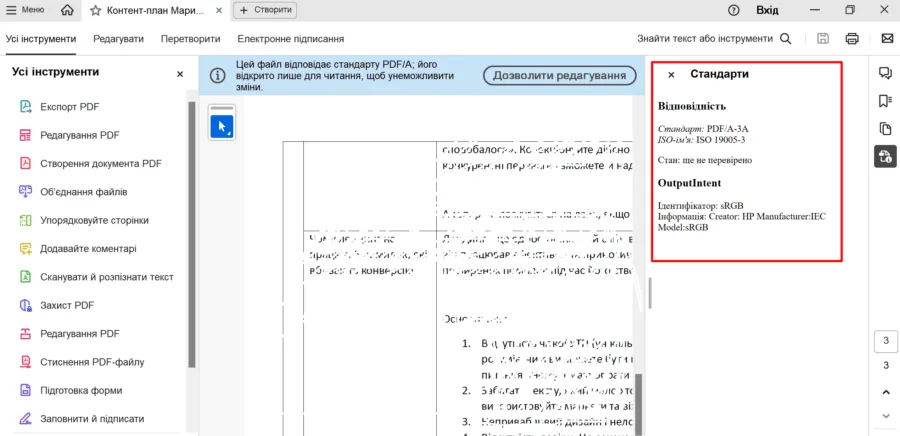Switch to the Редагувати tab
The image size is (900, 436).
[118, 39]
